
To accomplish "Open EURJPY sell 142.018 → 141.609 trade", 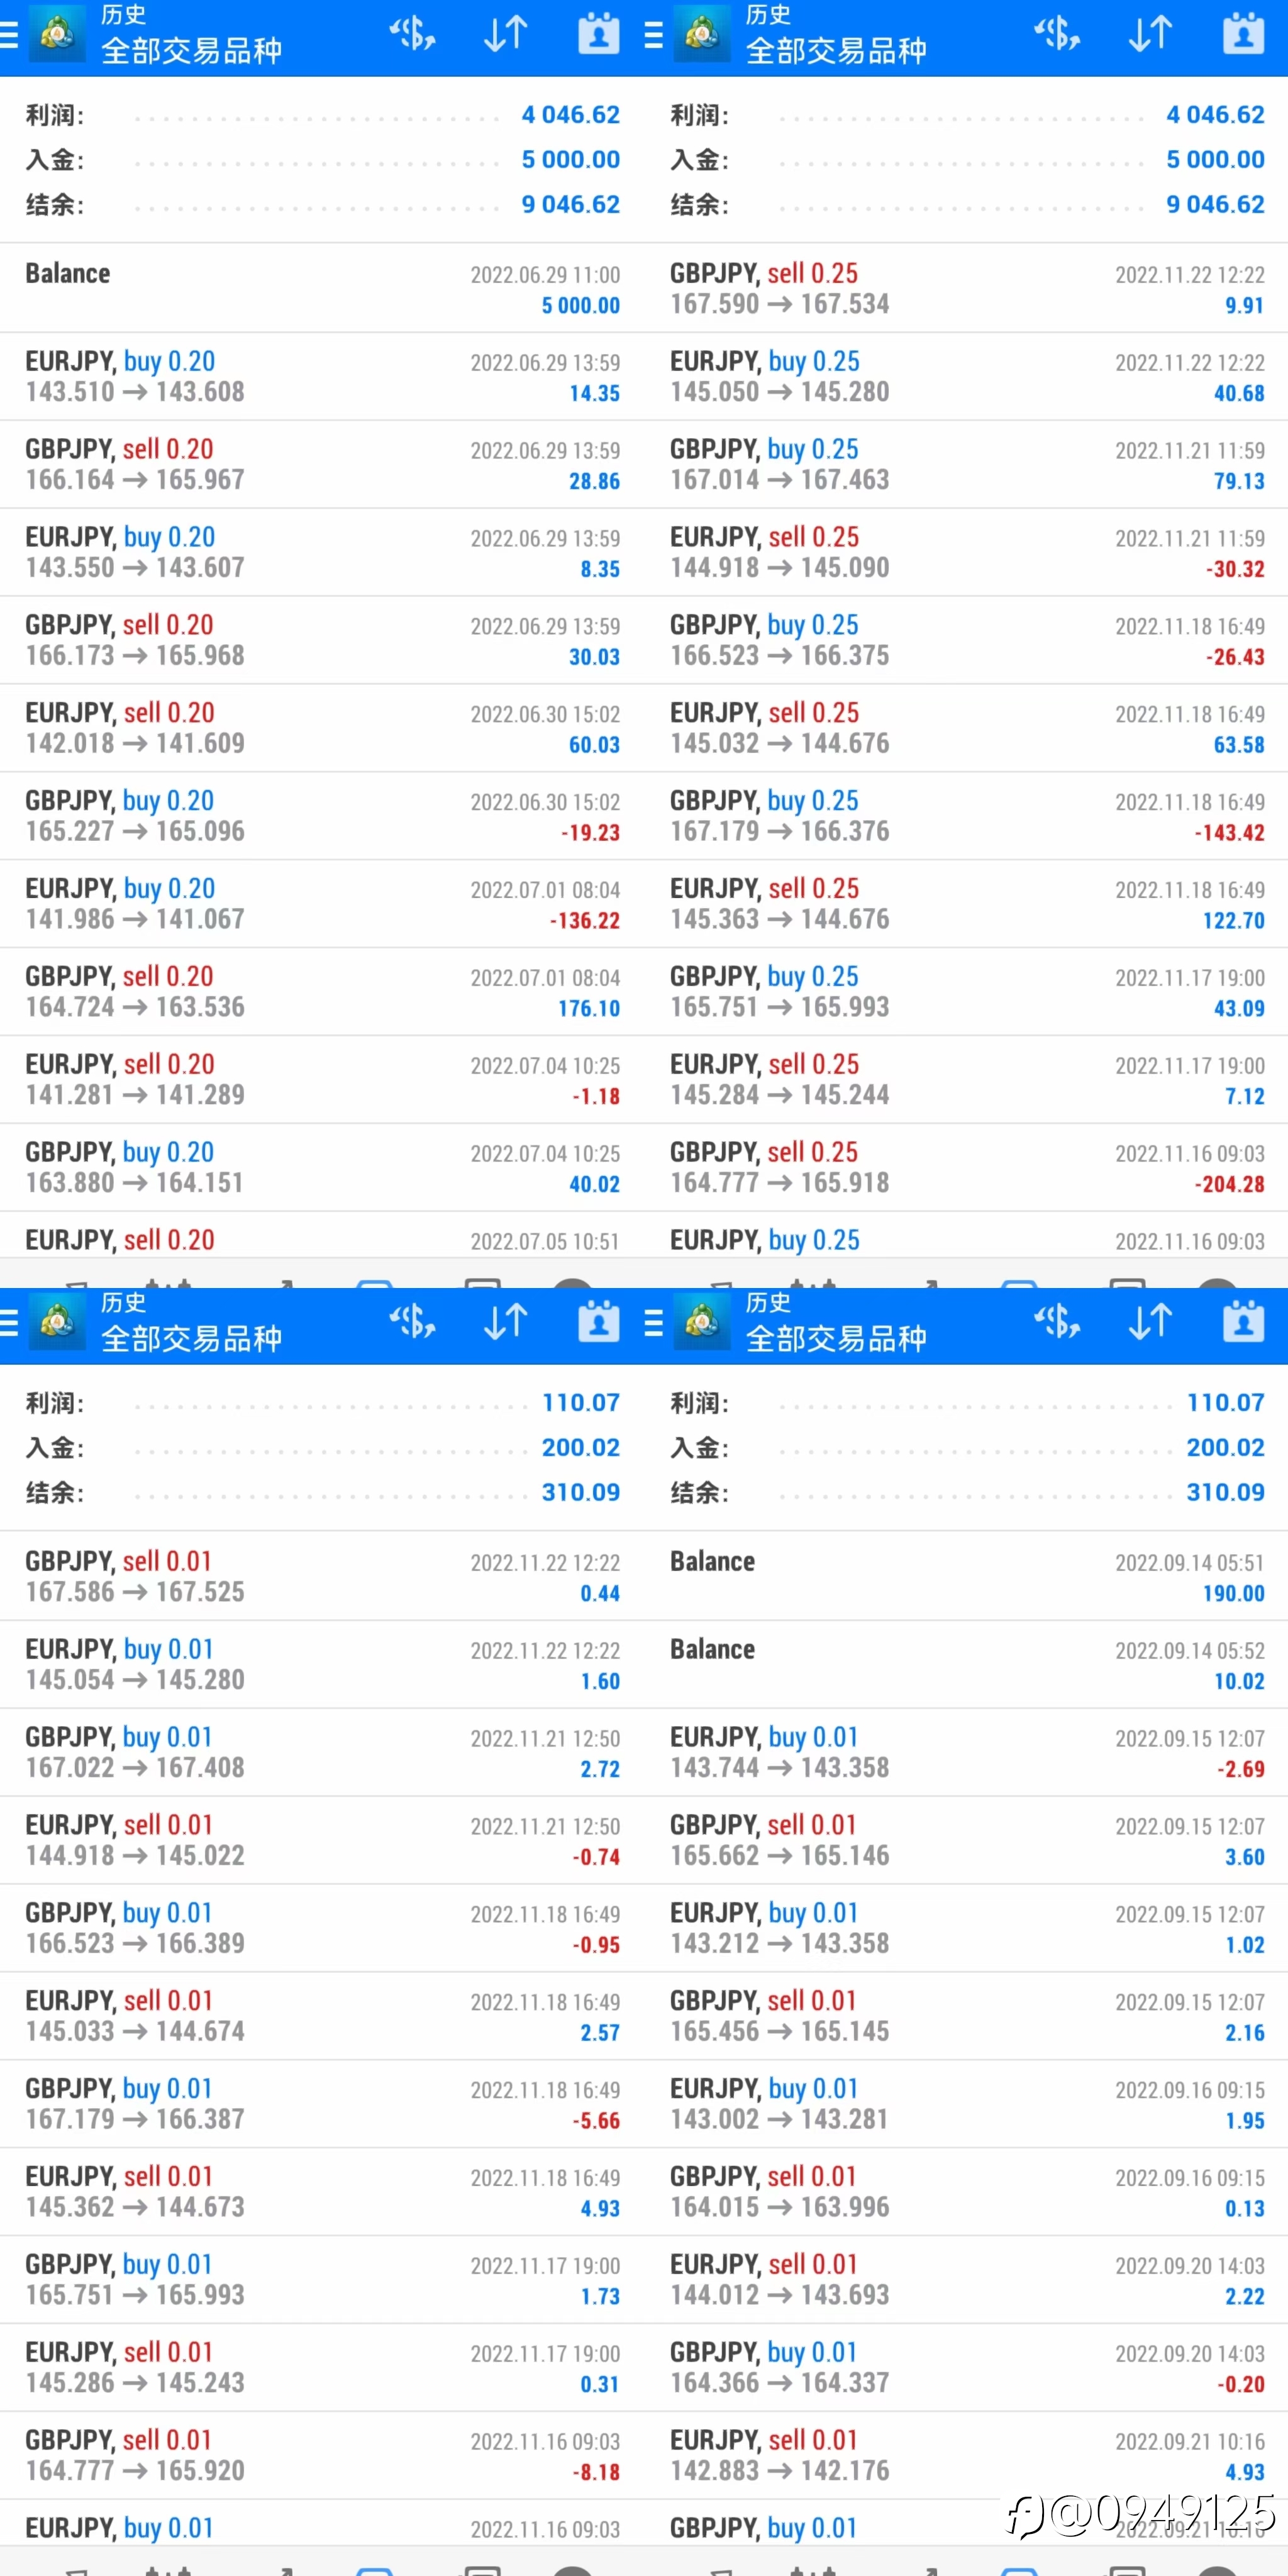I will 322,728.
